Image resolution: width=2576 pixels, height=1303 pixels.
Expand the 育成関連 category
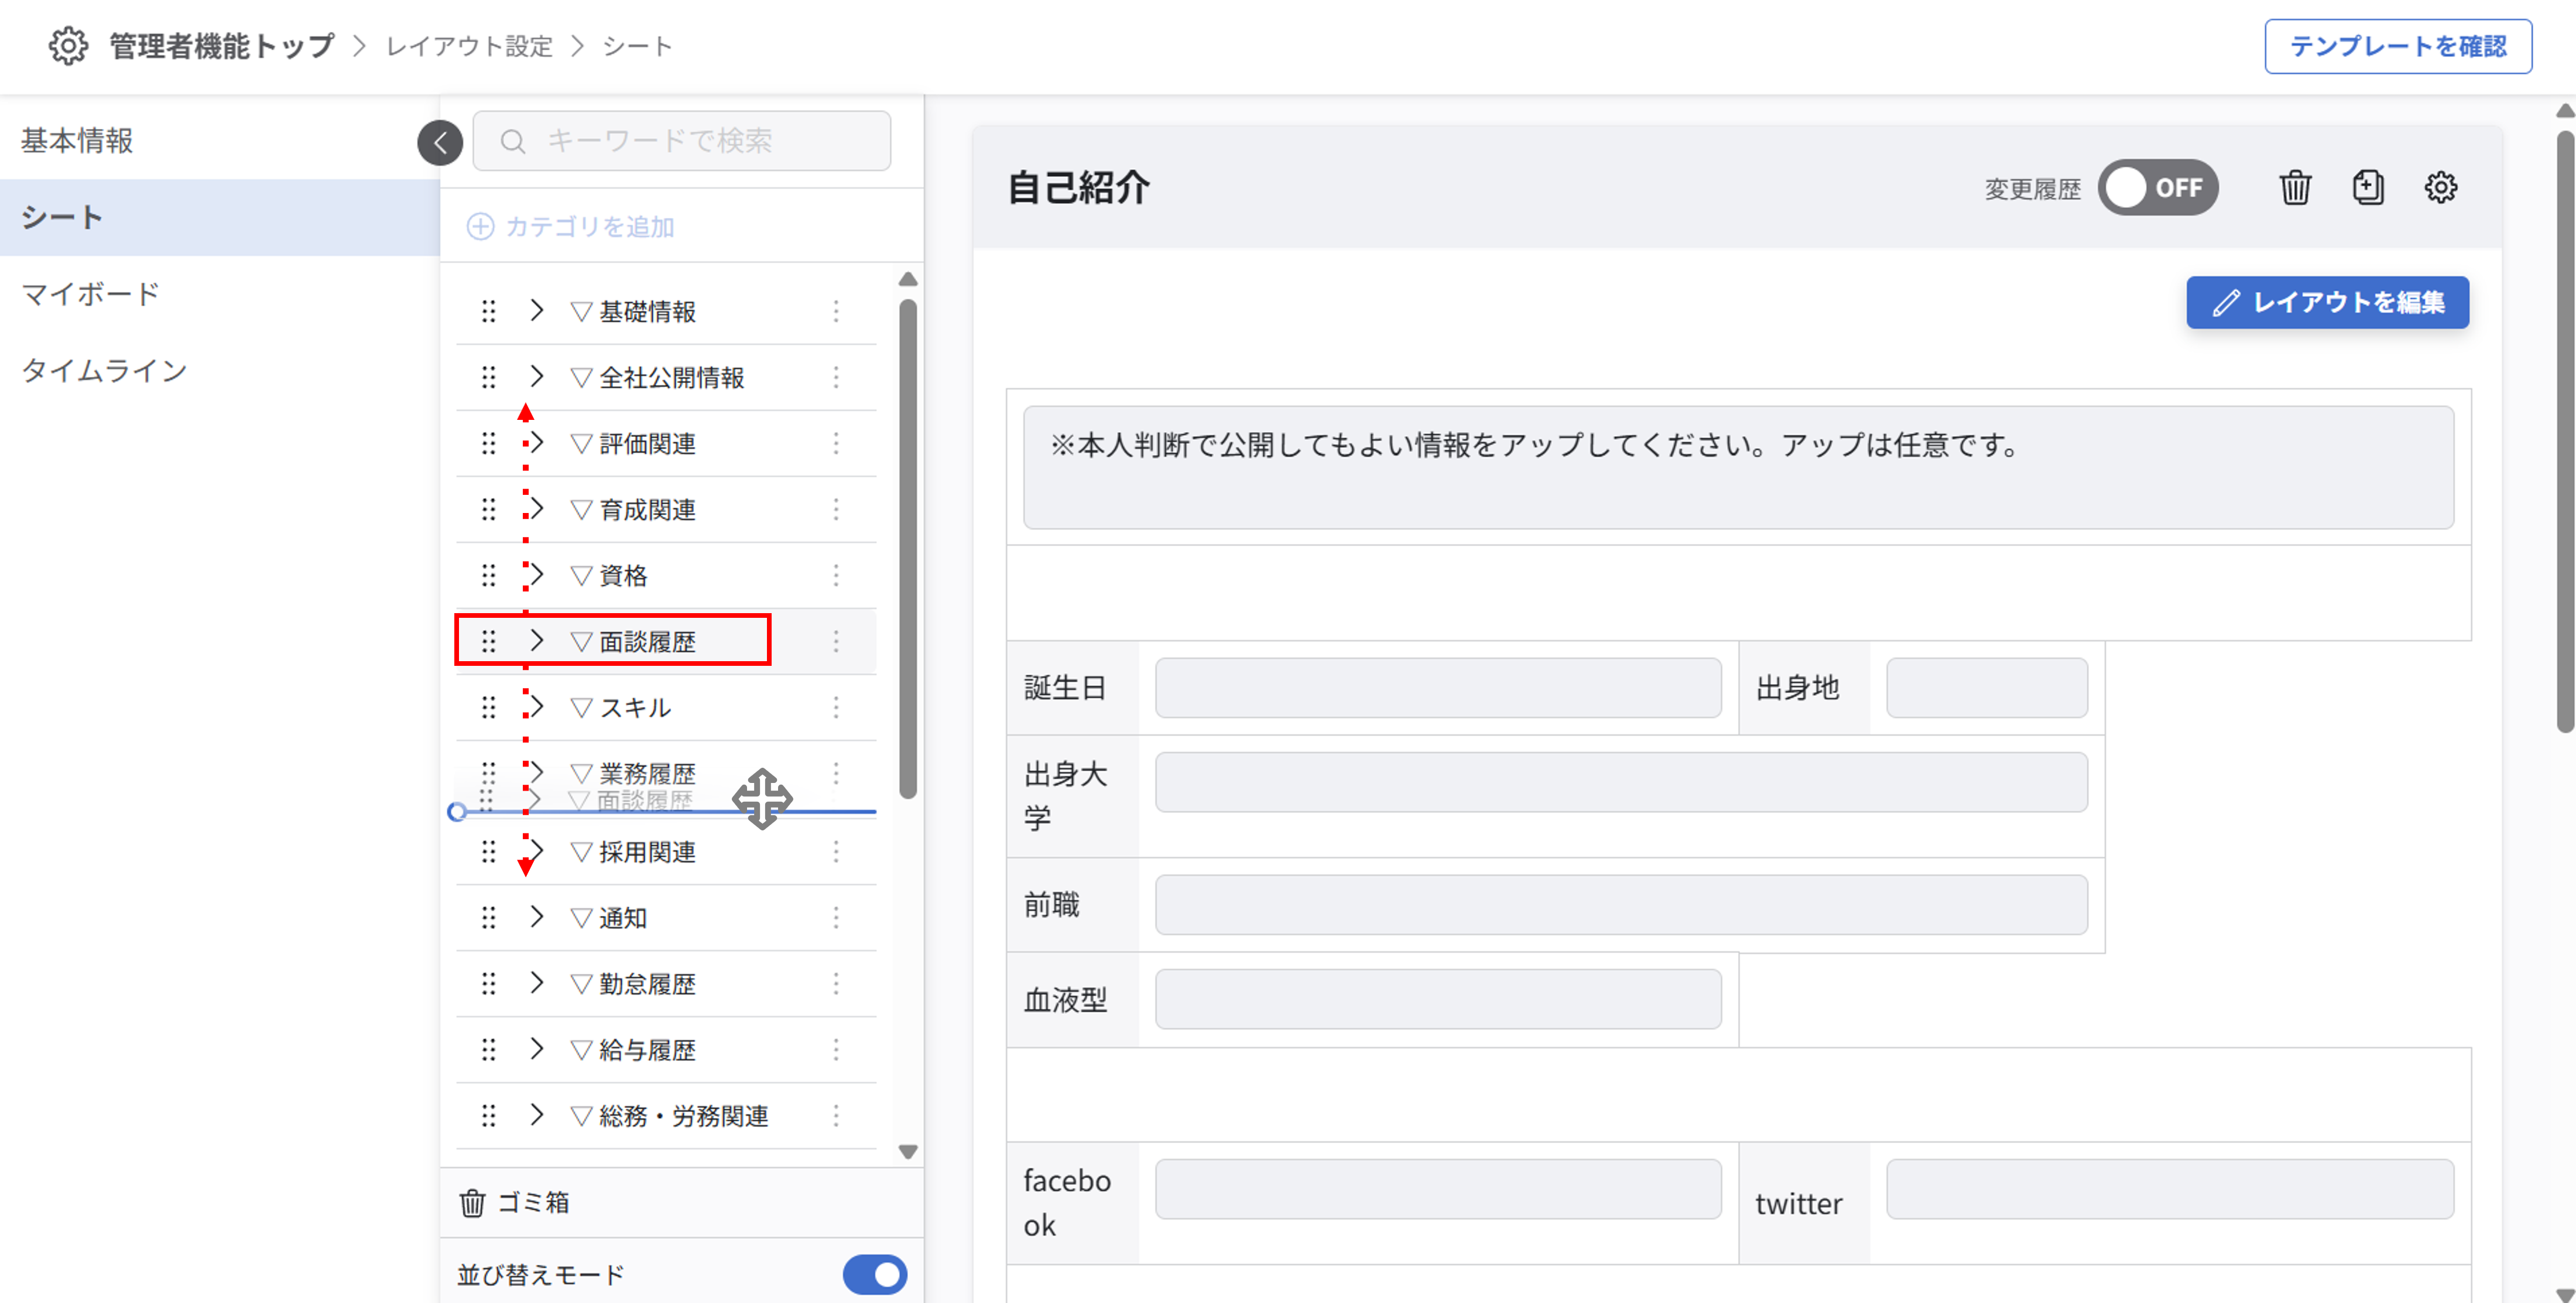[x=537, y=509]
